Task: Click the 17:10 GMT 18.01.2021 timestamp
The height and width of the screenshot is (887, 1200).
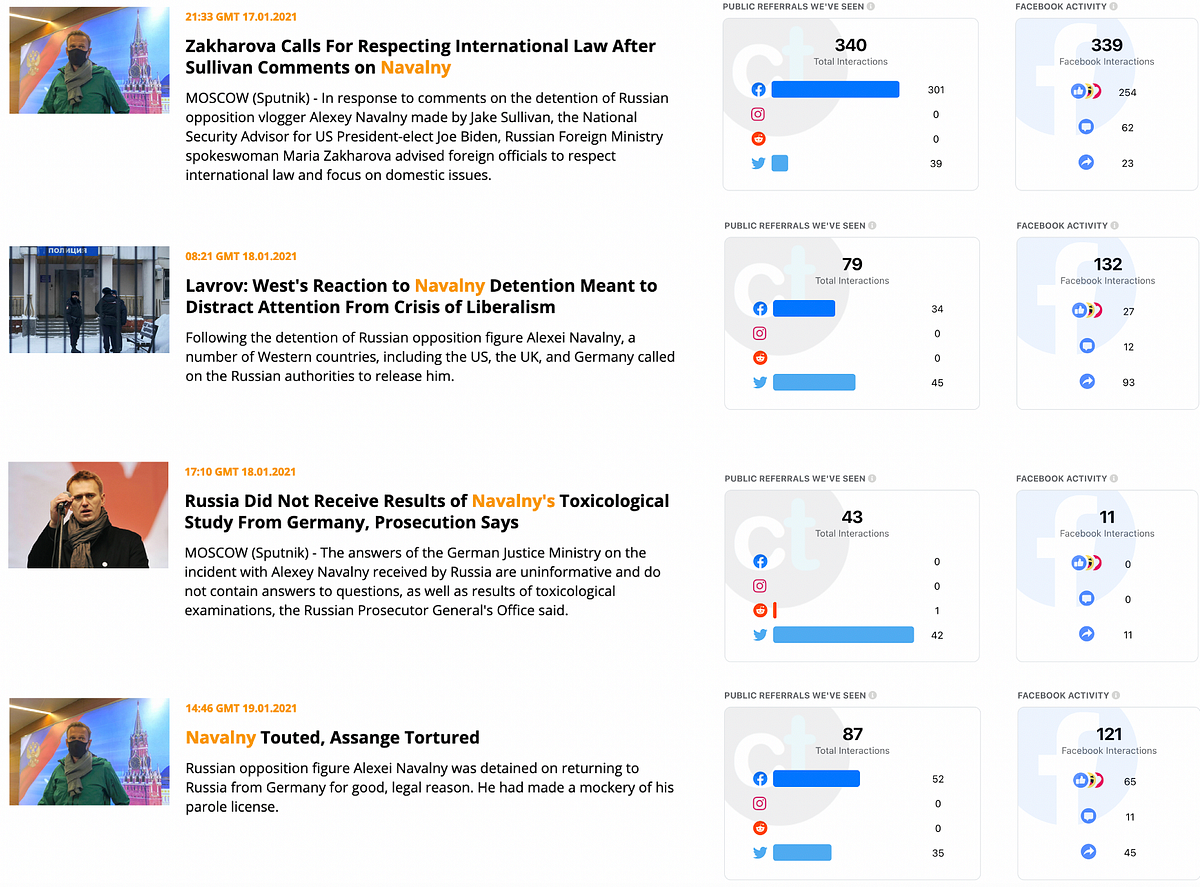Action: click(240, 472)
